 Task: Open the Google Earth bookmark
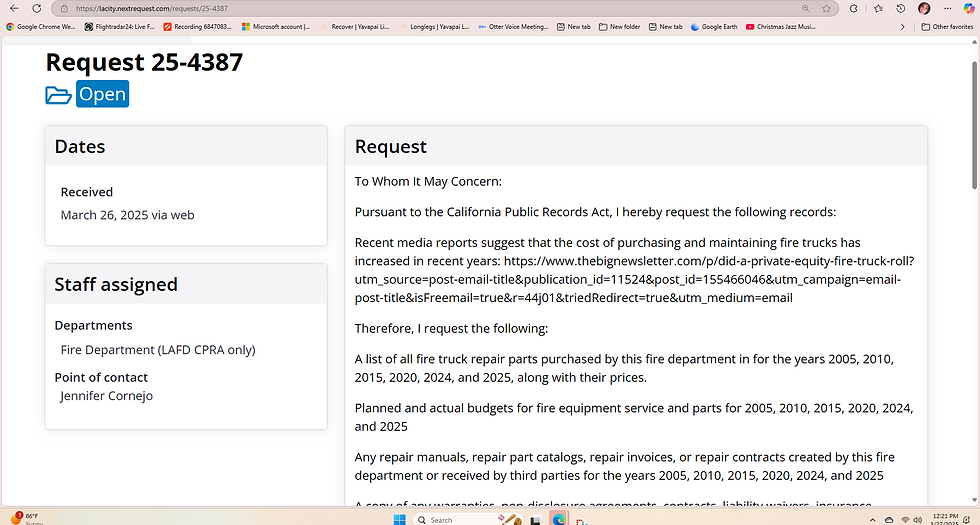coord(714,27)
